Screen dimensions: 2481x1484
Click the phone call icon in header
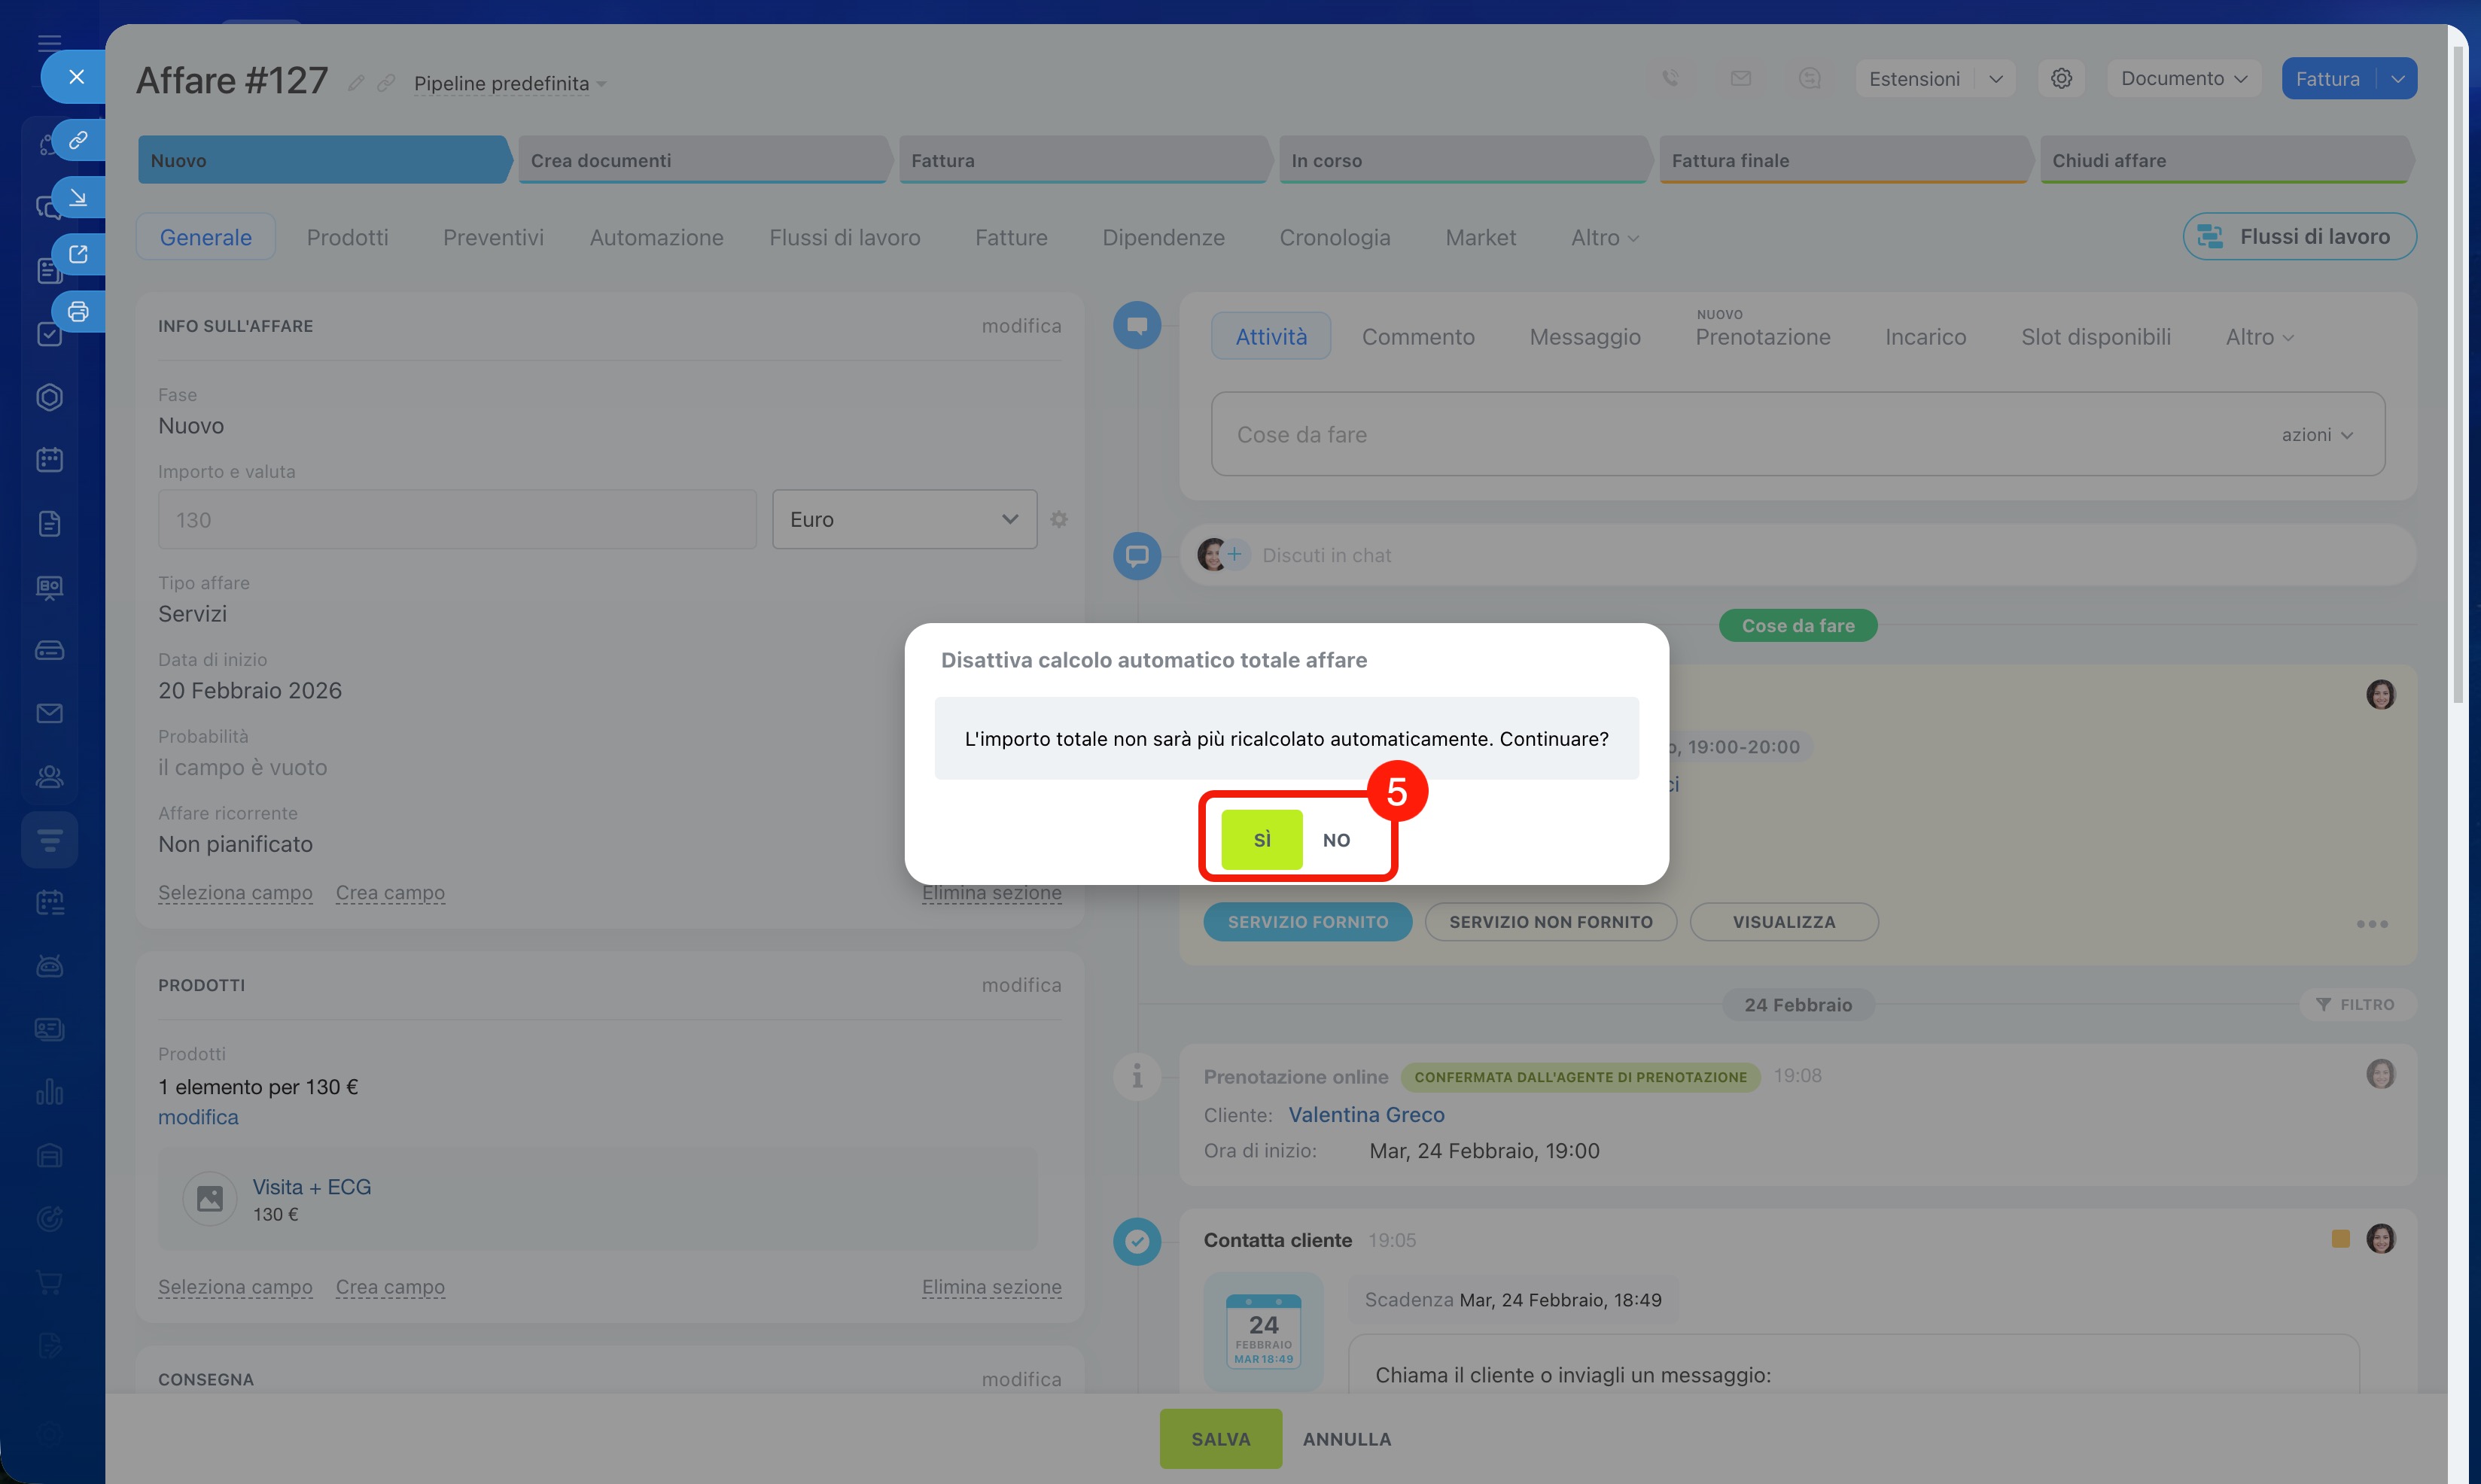1670,78
